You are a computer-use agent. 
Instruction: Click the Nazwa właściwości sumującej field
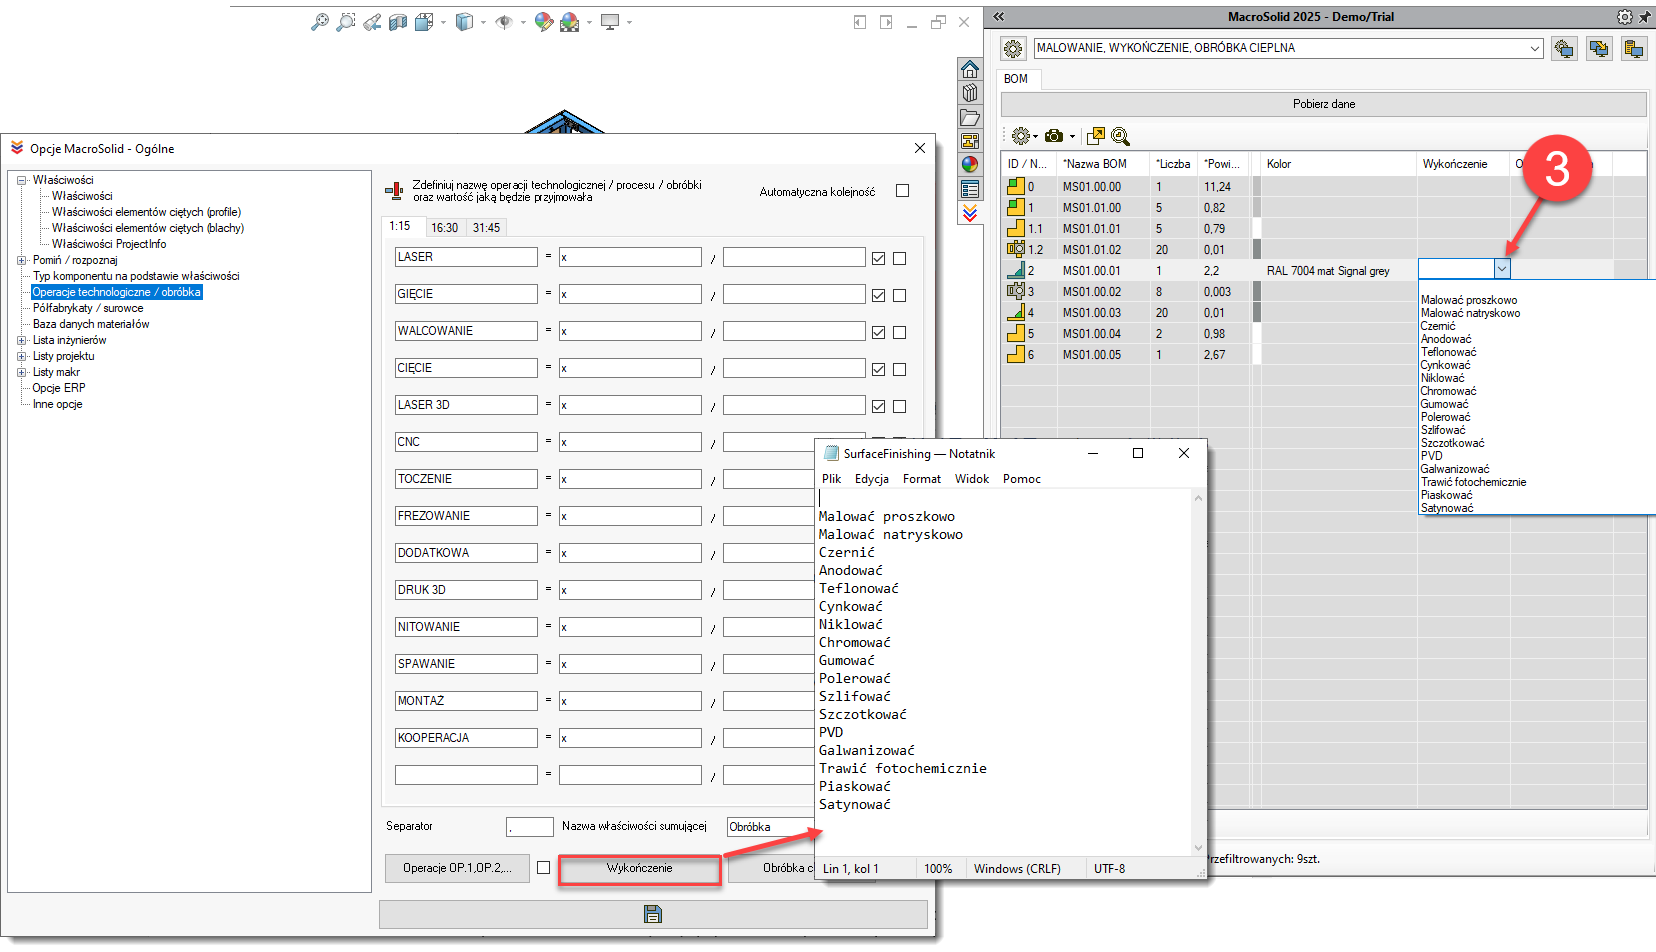tap(772, 827)
